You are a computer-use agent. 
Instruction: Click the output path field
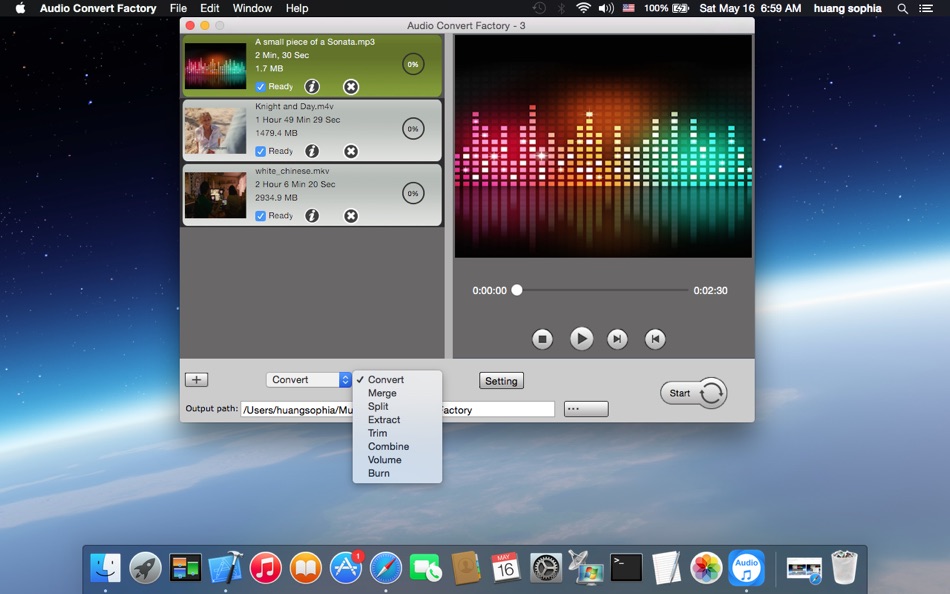coord(397,410)
